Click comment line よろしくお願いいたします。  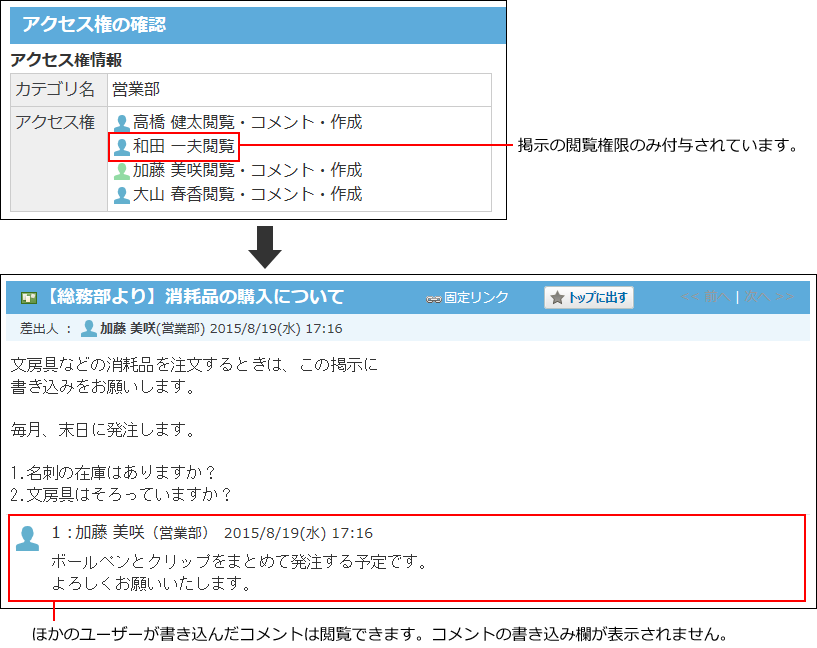152,584
